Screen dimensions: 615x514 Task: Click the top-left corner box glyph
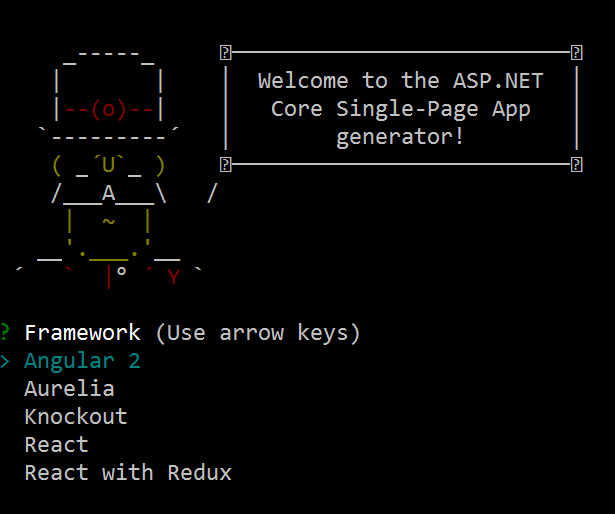click(226, 52)
